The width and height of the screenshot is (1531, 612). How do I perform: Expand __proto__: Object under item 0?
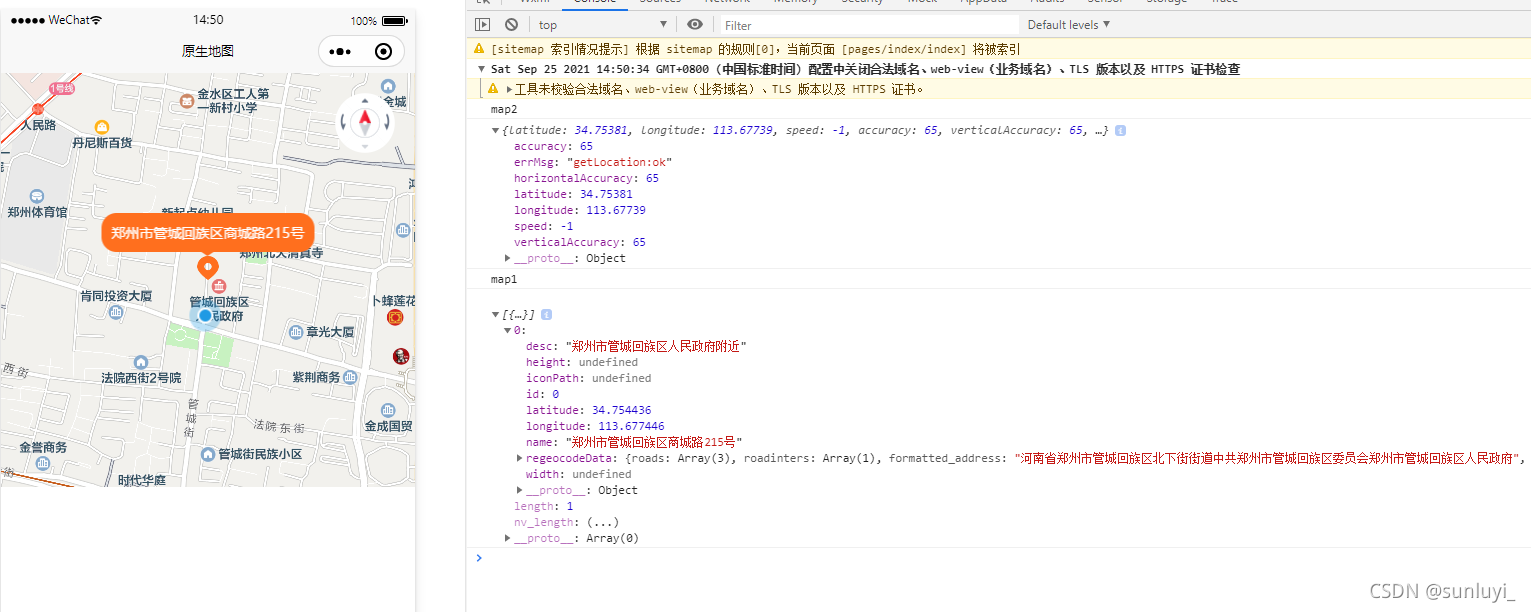click(520, 490)
